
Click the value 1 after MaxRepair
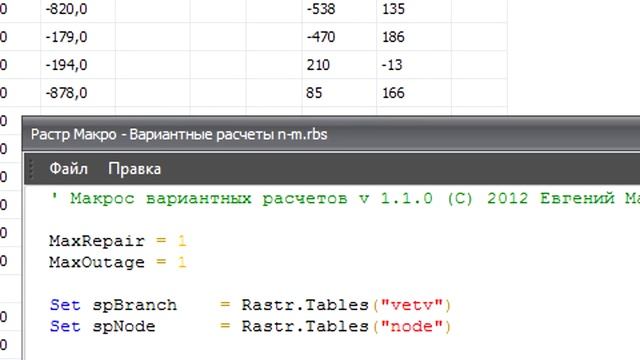tap(182, 241)
